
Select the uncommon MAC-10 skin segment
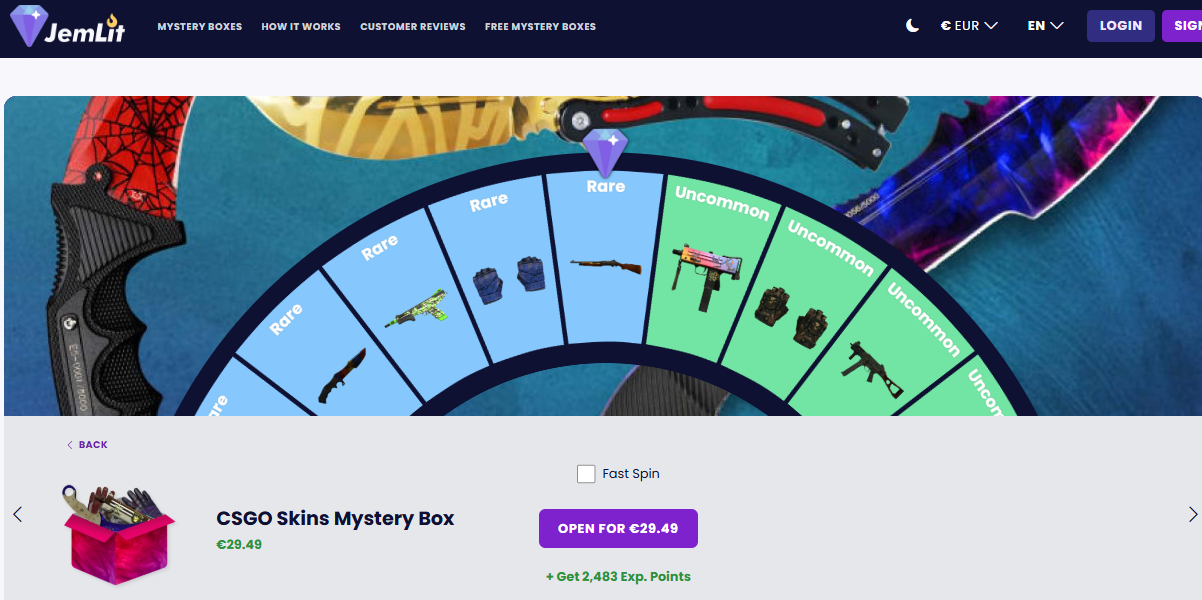point(707,267)
